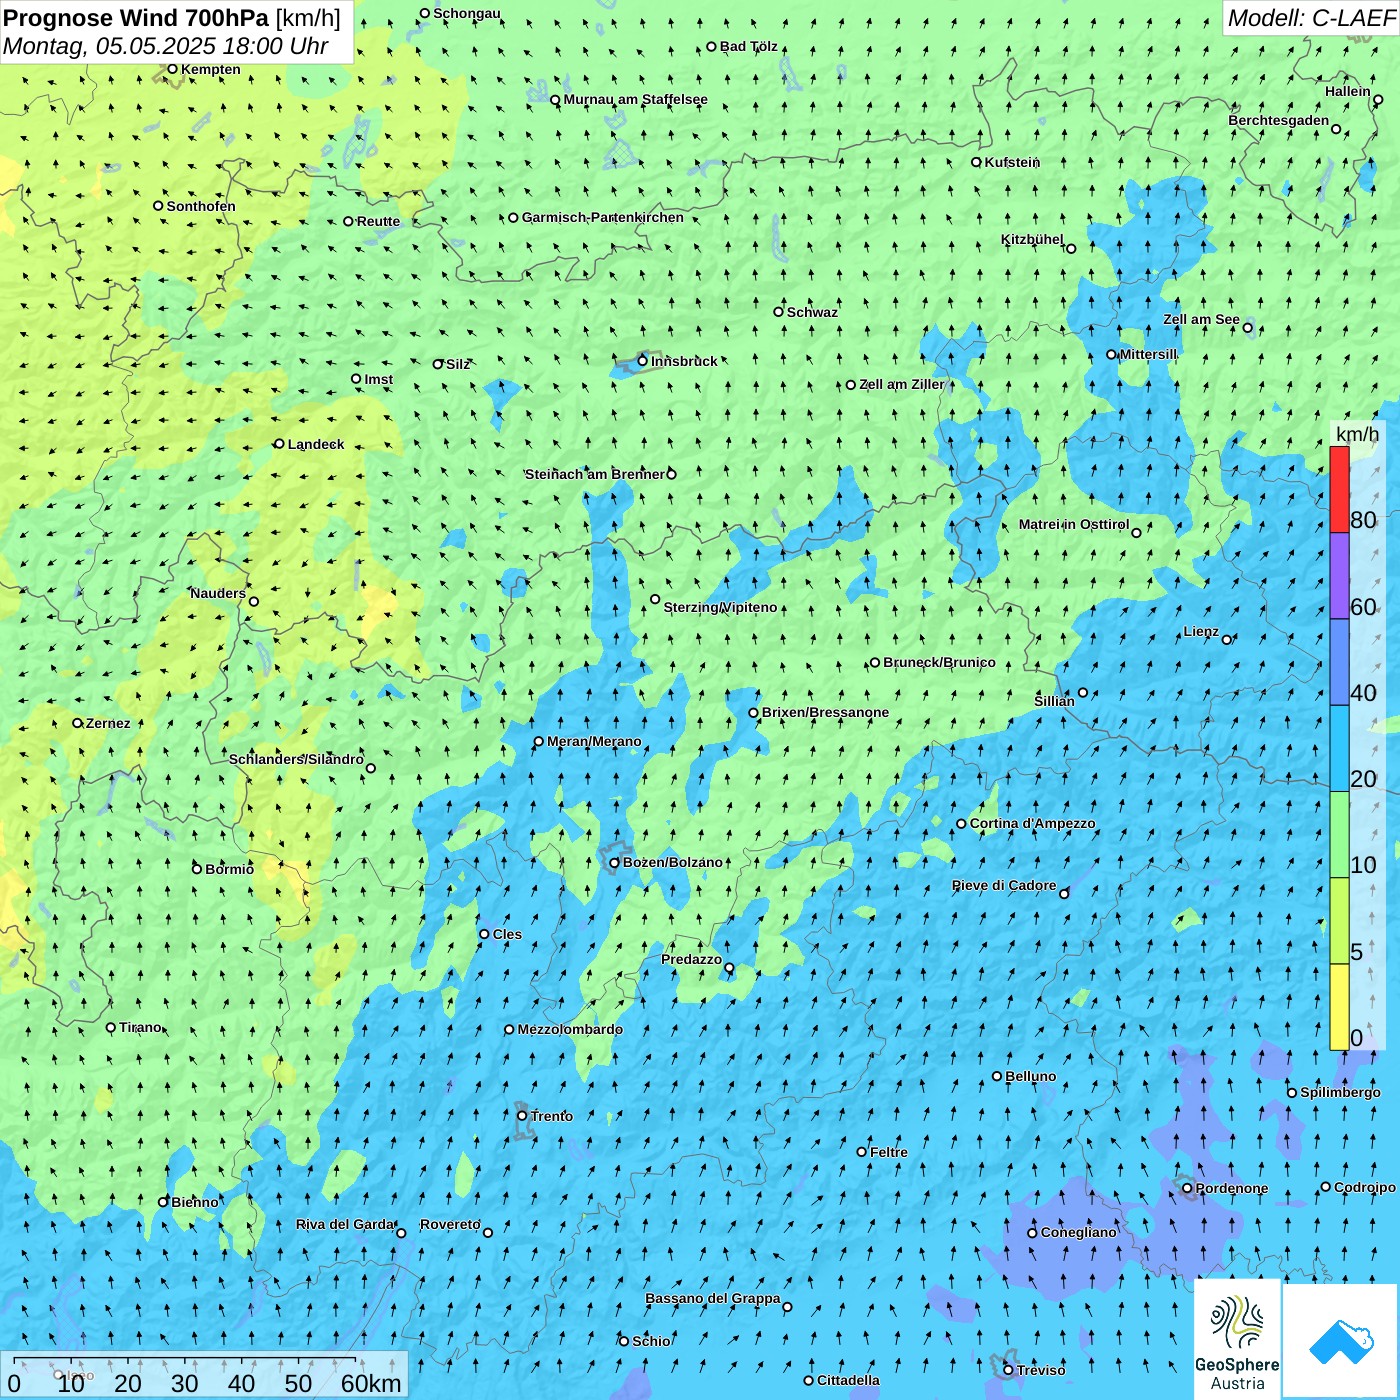Click the Garmisch-Partenkirchen marker

tap(513, 218)
